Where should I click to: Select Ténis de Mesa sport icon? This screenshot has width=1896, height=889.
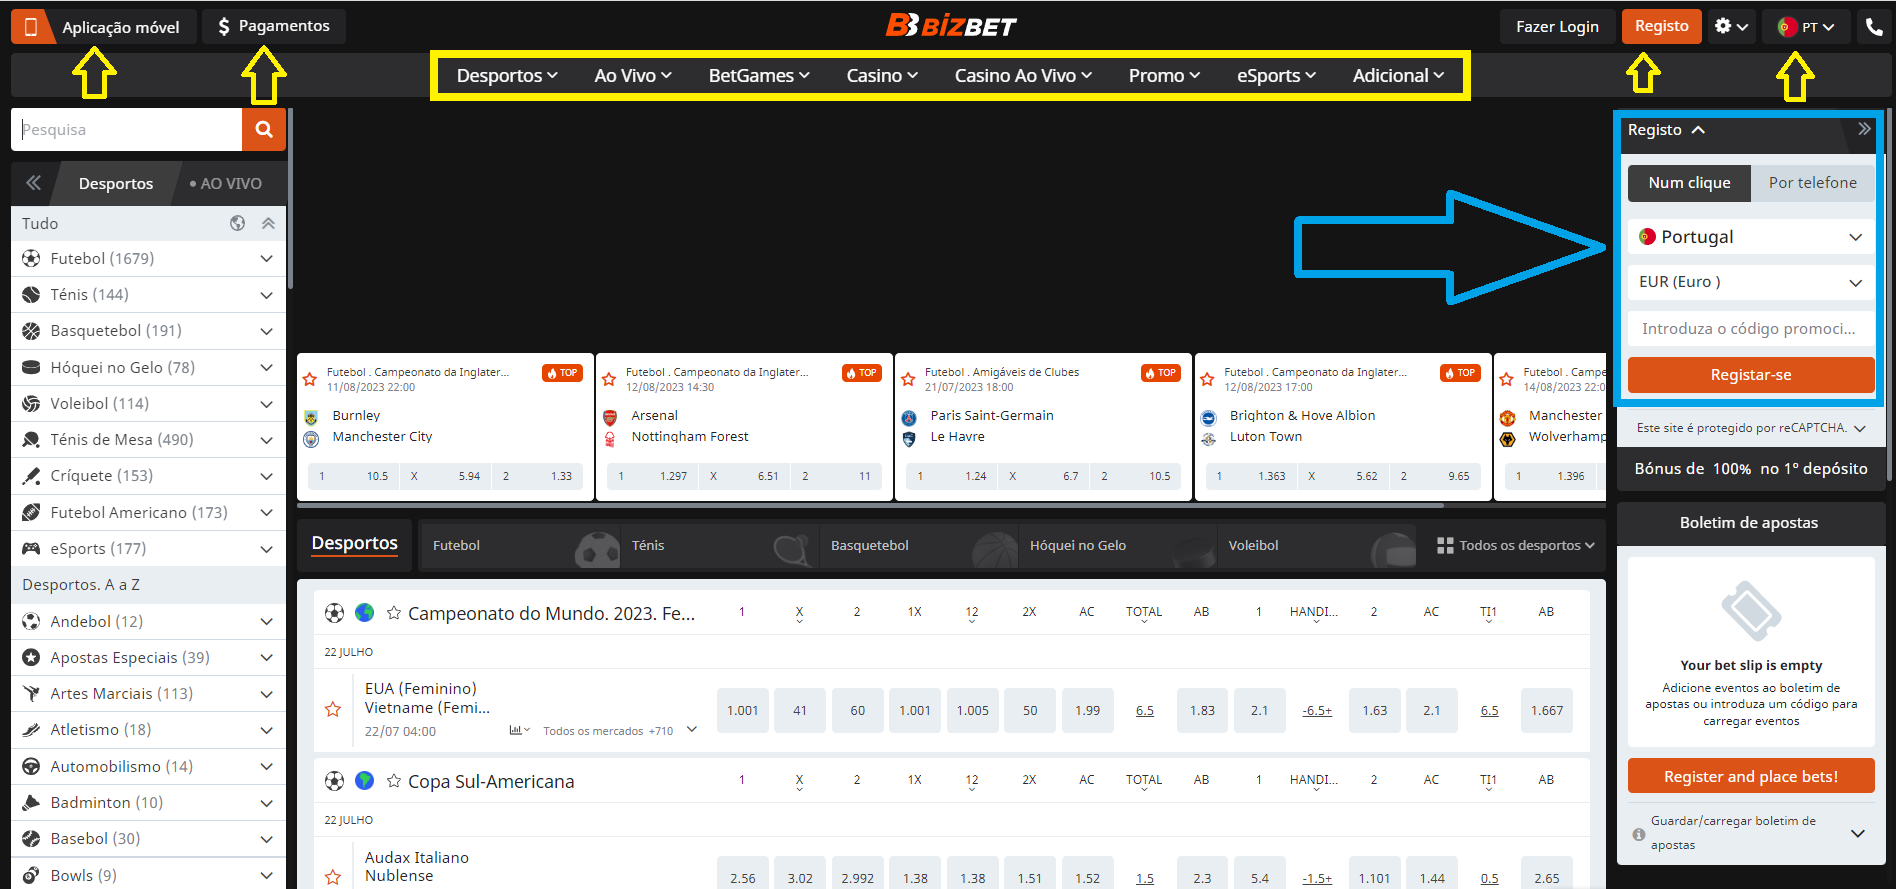[x=31, y=440]
